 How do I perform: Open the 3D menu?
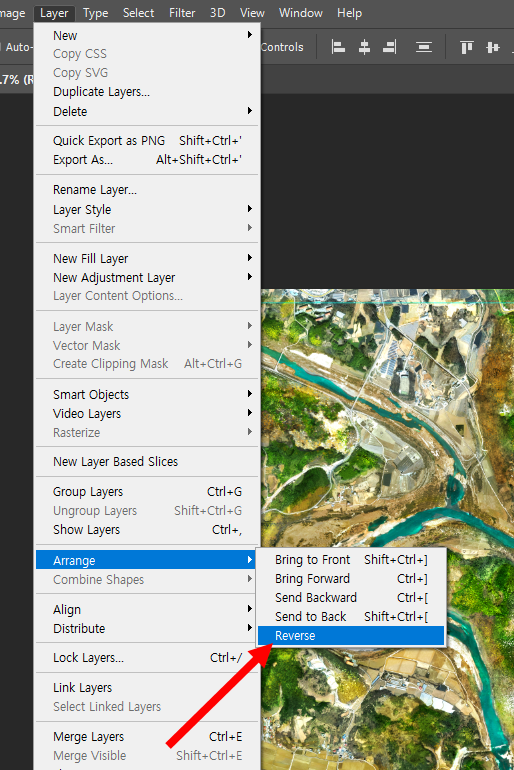pyautogui.click(x=217, y=13)
